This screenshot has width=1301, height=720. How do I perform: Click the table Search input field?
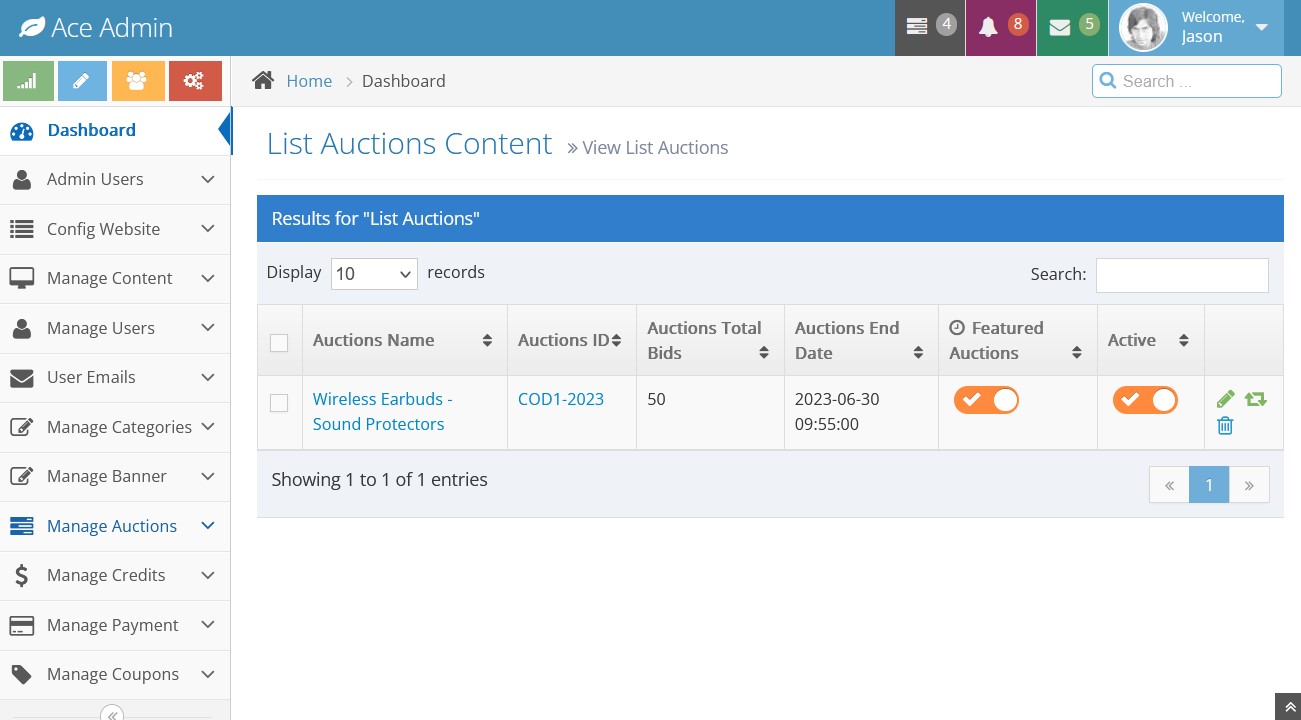[1182, 275]
